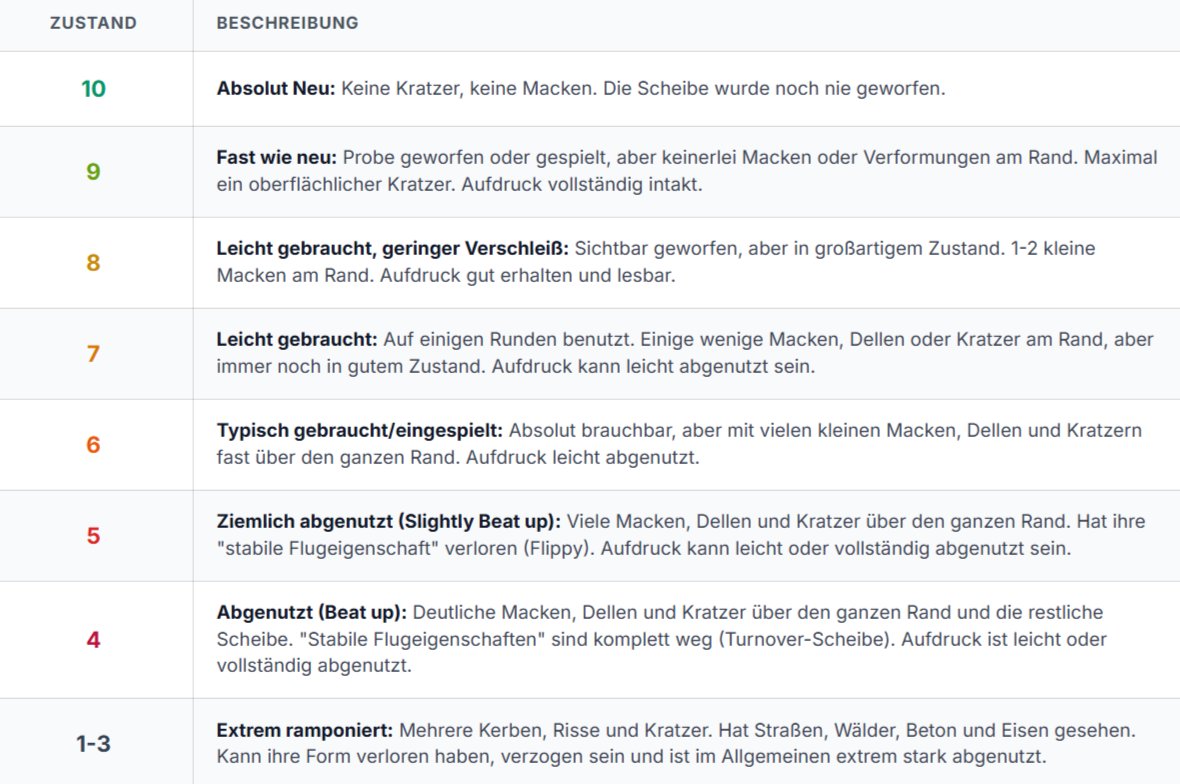This screenshot has height=784, width=1180.
Task: Click the orange condition rating 7
Action: [93, 354]
